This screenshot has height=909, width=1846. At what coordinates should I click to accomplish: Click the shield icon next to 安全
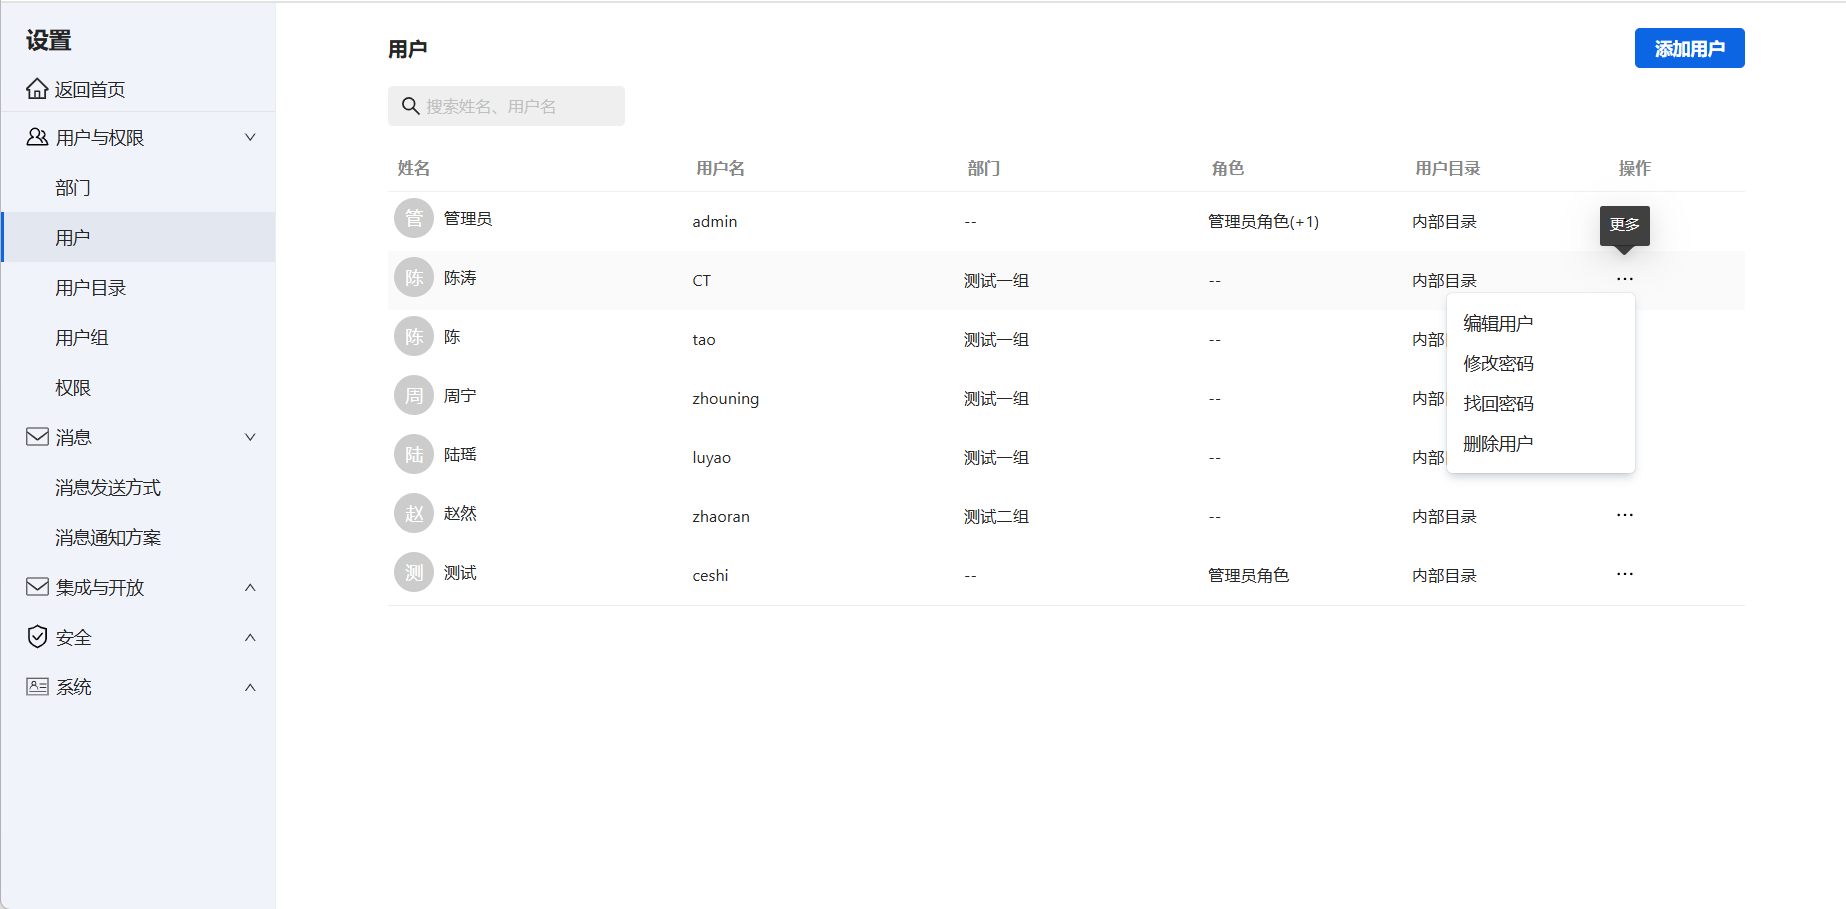tap(36, 637)
